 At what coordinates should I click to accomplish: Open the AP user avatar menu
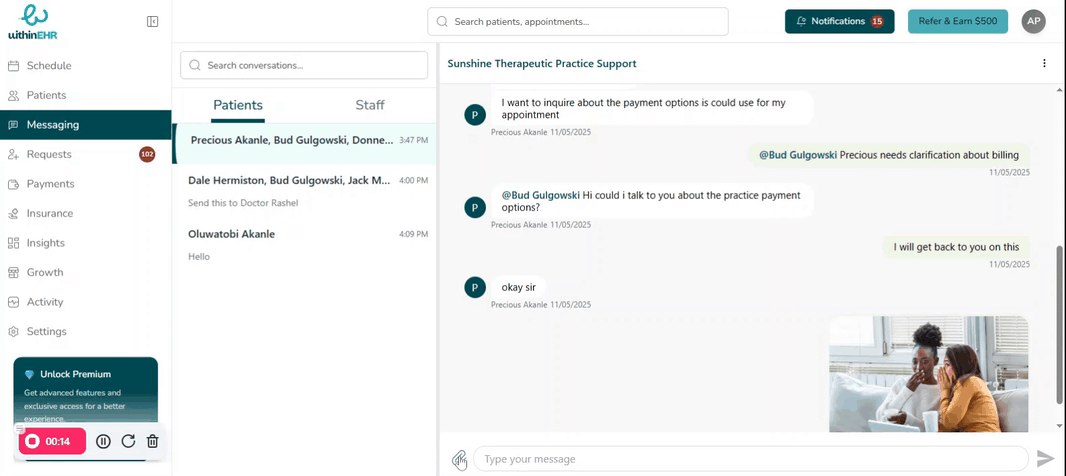coord(1034,21)
